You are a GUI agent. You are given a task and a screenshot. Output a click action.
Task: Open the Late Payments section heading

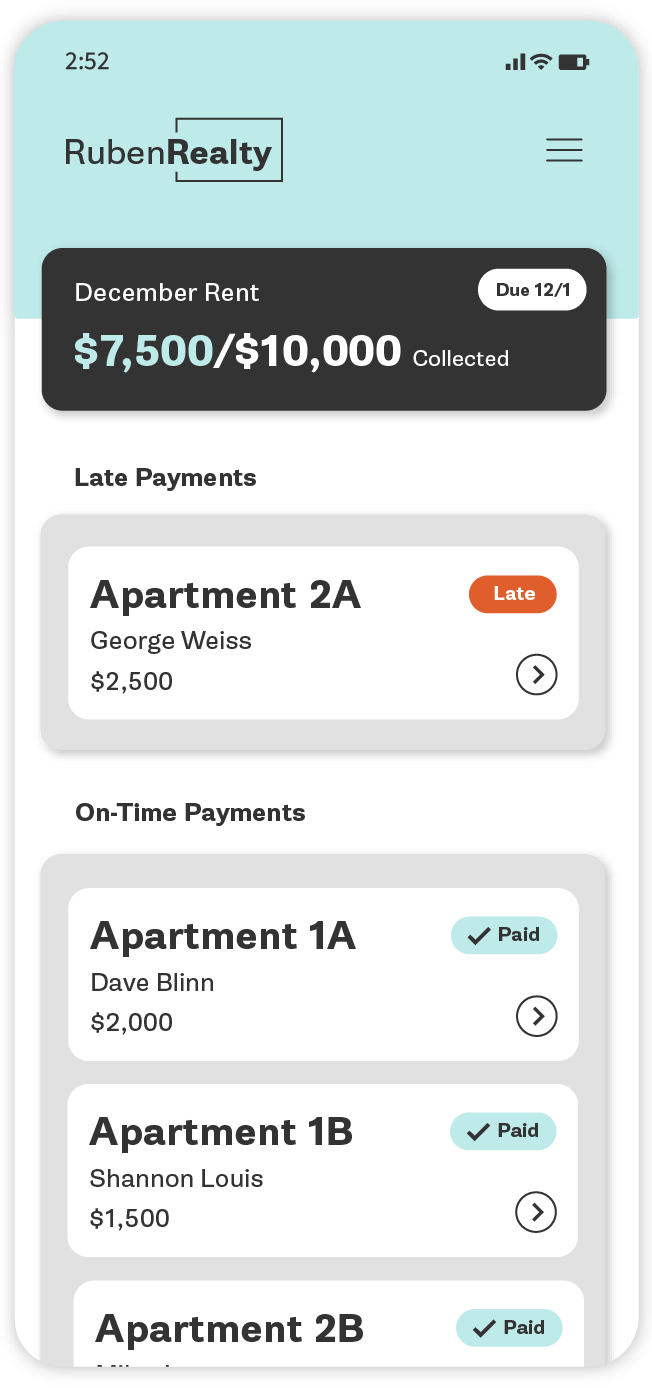[x=165, y=477]
